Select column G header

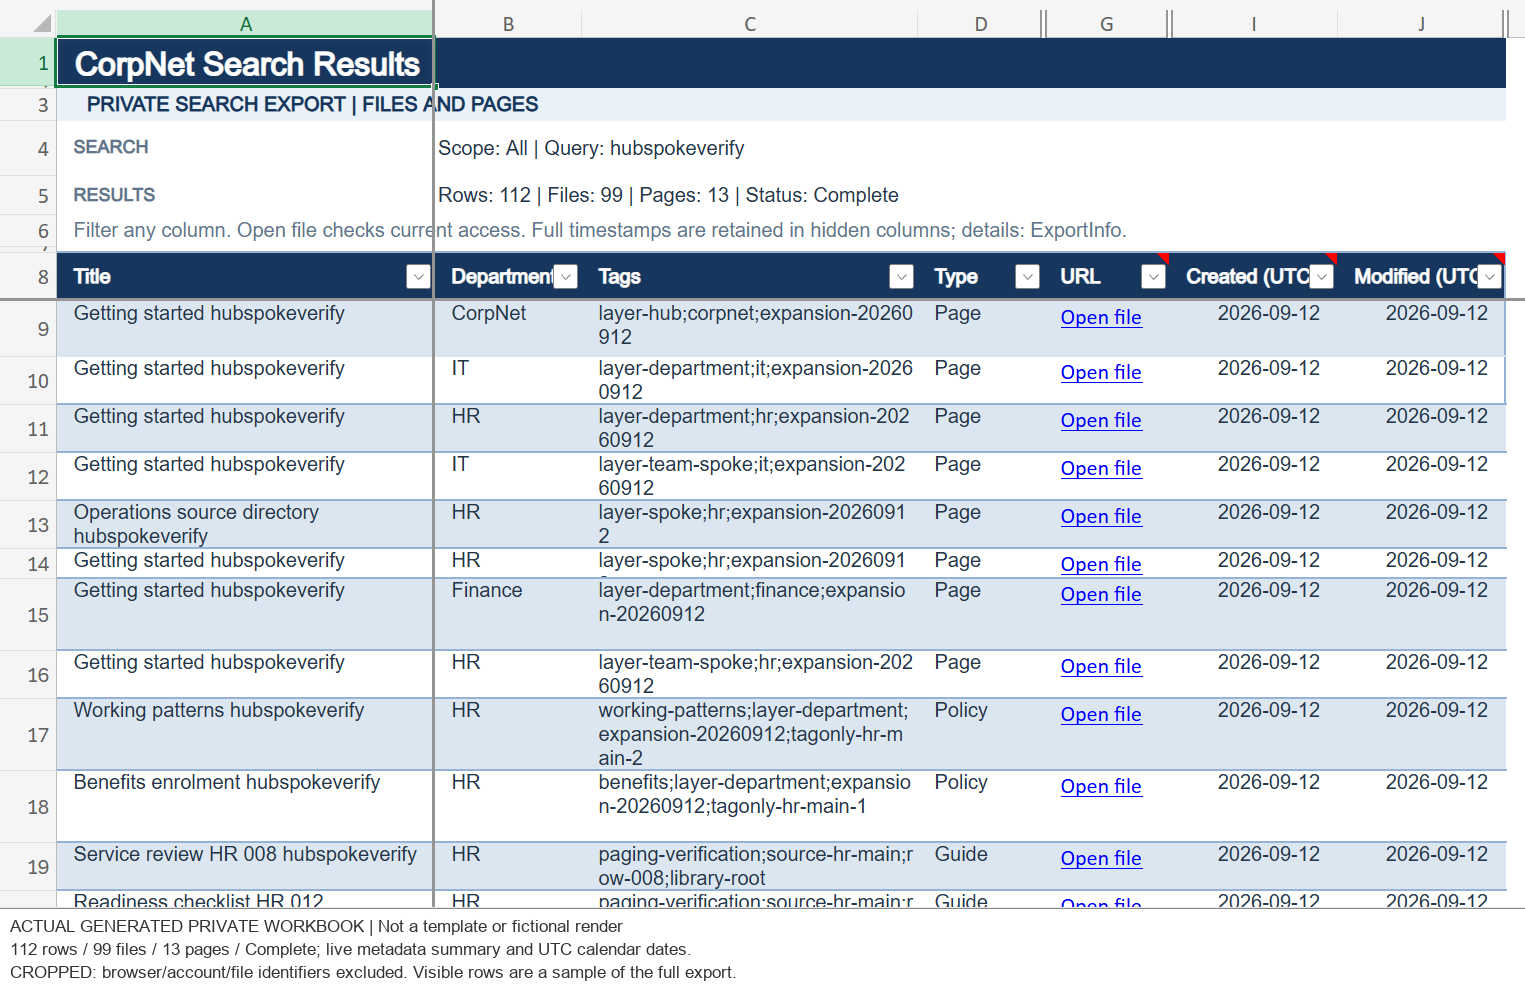coord(1106,24)
